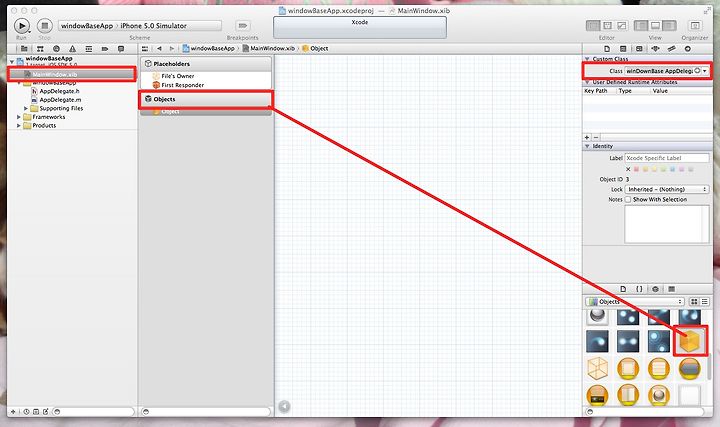
Task: Select the plain white View item
Action: pyautogui.click(x=690, y=395)
